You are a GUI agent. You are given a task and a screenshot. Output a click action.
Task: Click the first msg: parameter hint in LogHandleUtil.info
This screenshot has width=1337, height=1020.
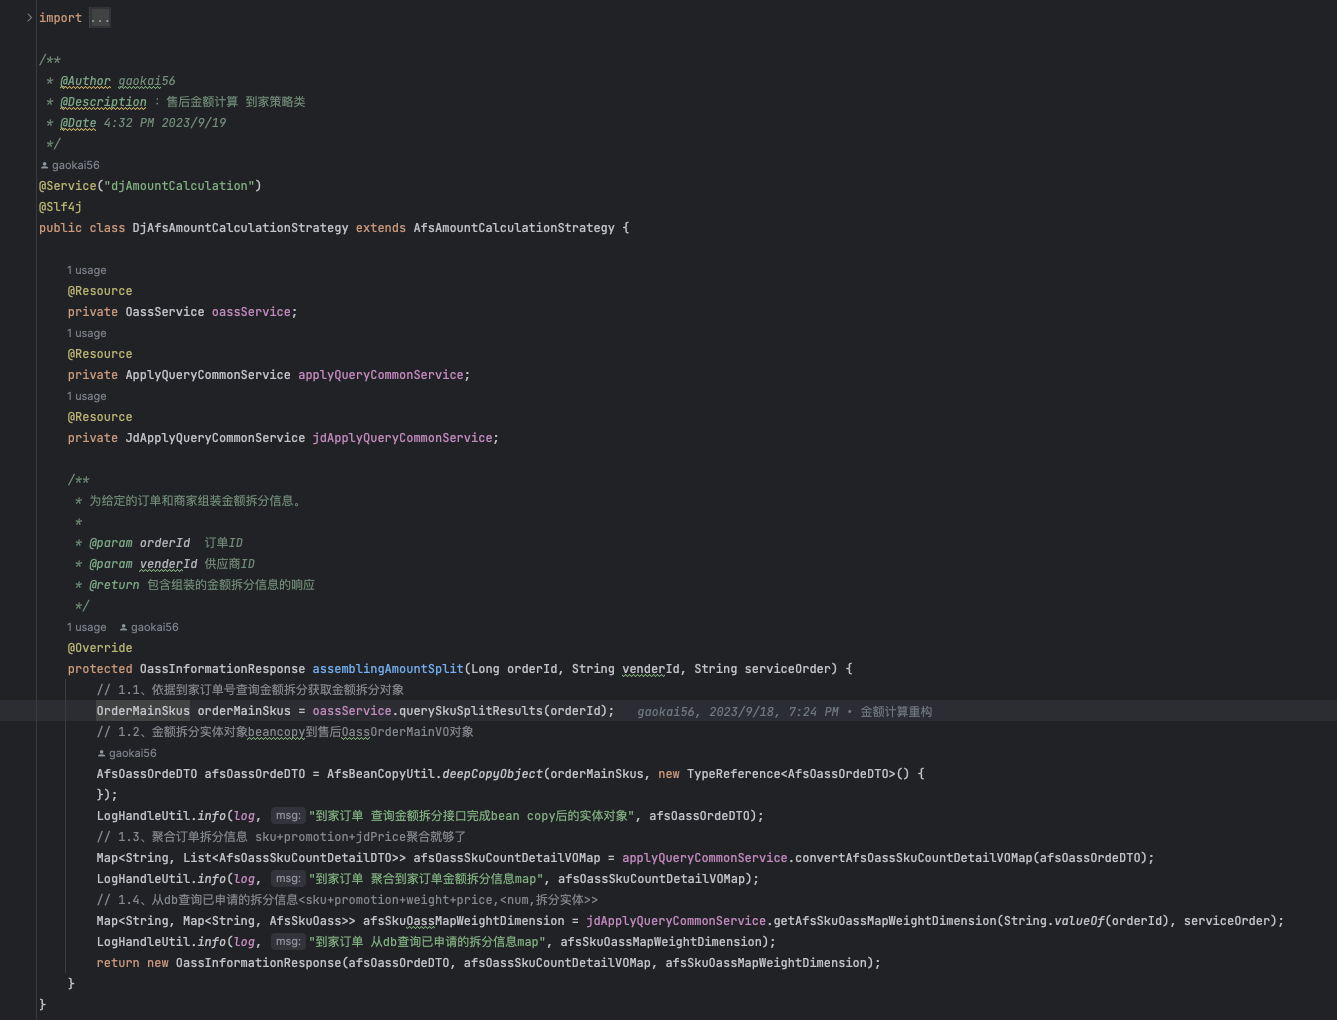pos(288,816)
